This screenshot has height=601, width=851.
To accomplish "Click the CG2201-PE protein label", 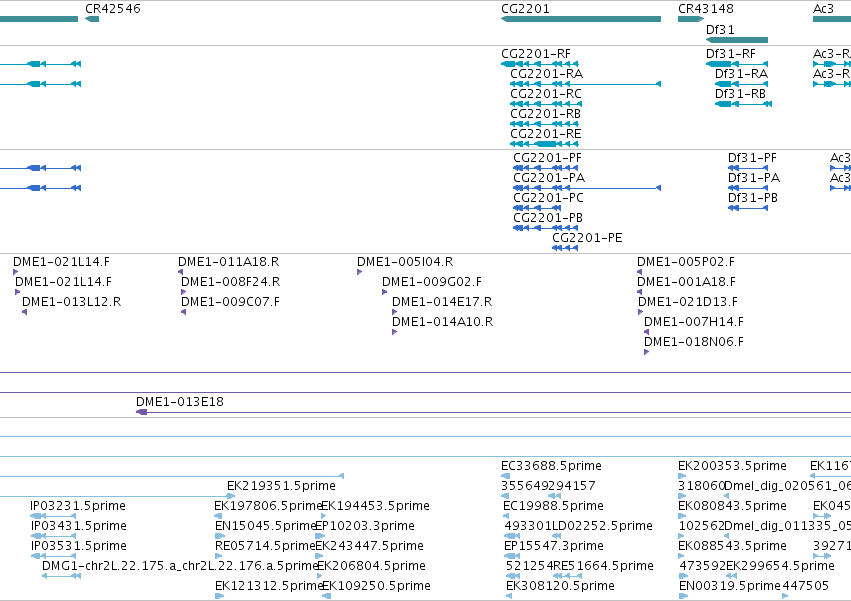I will (587, 238).
